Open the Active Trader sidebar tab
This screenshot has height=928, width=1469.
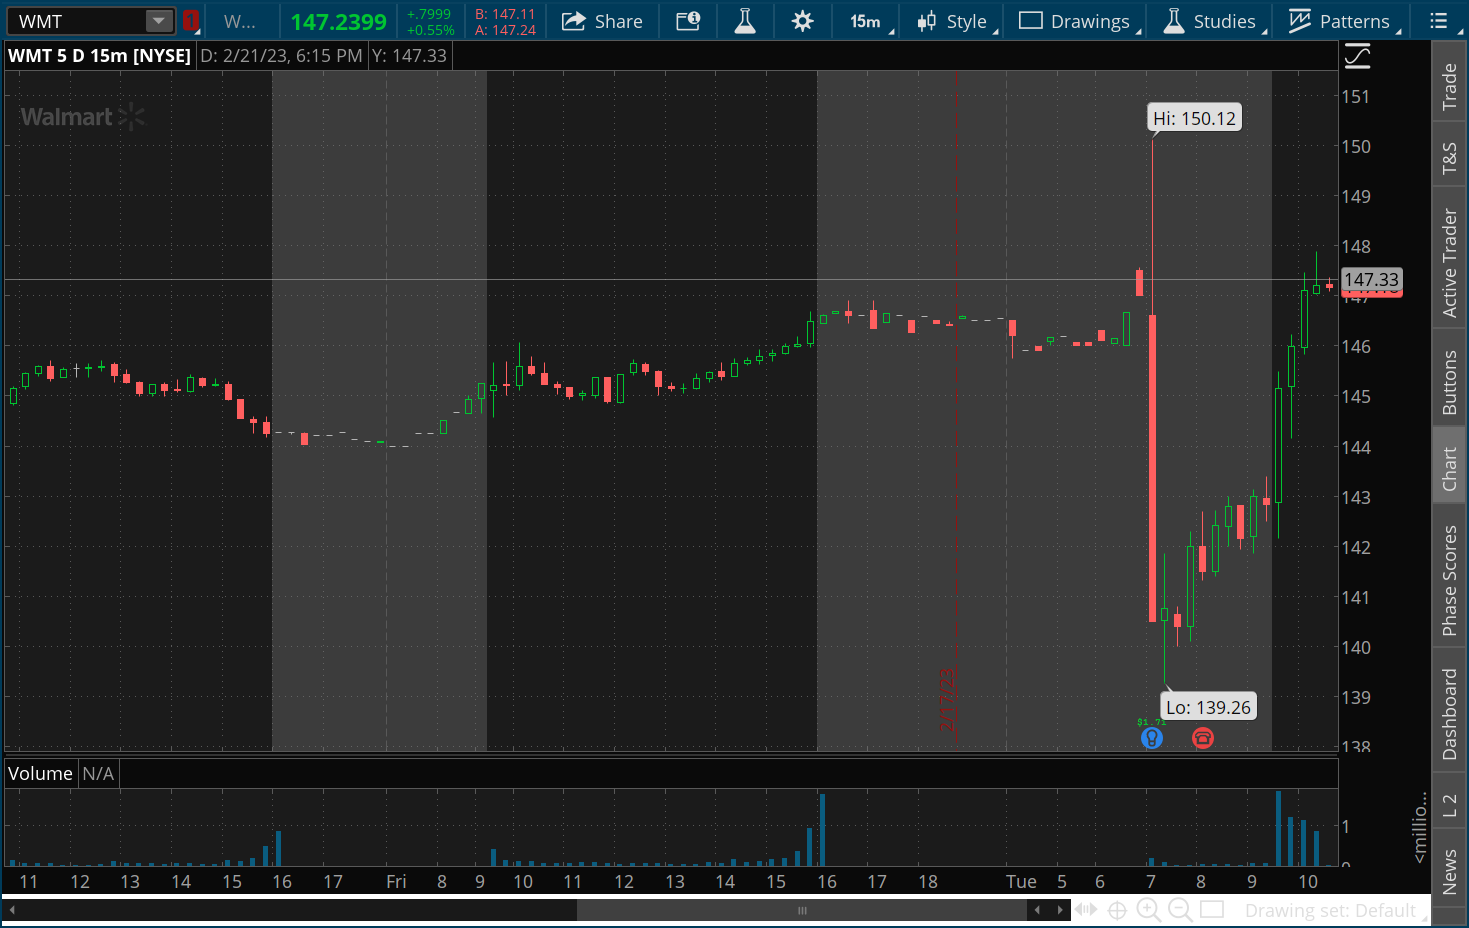1449,263
